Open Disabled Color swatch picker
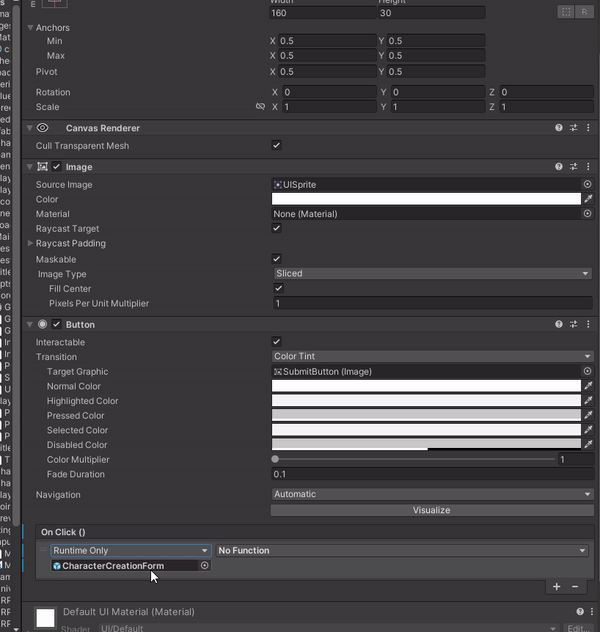 pyautogui.click(x=426, y=444)
